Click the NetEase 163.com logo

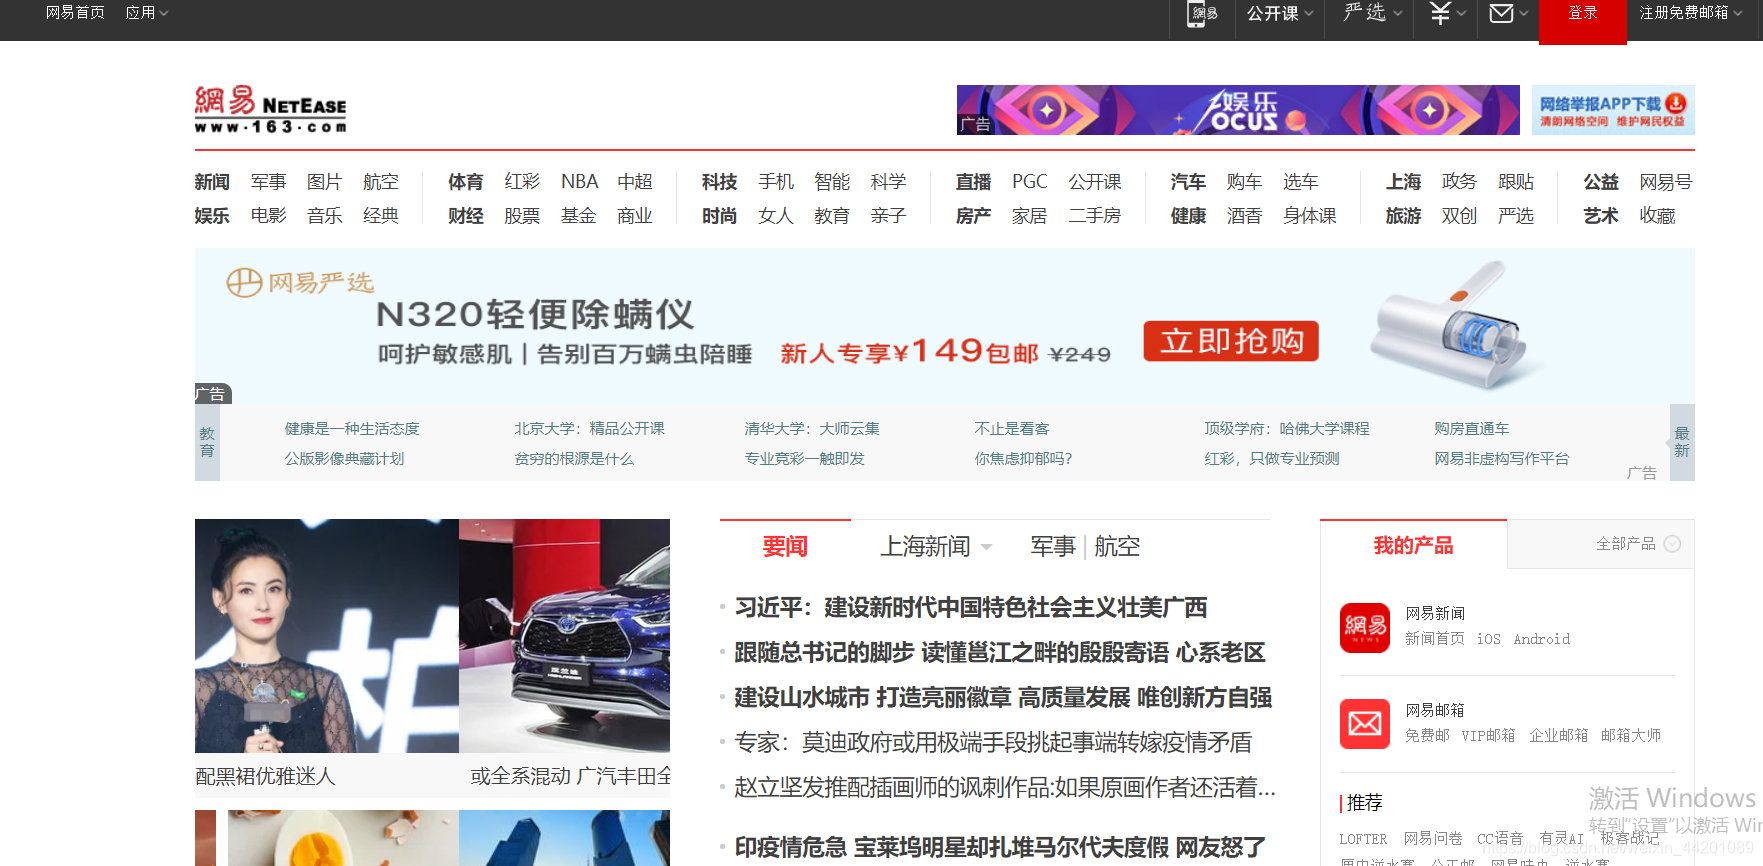pos(270,109)
